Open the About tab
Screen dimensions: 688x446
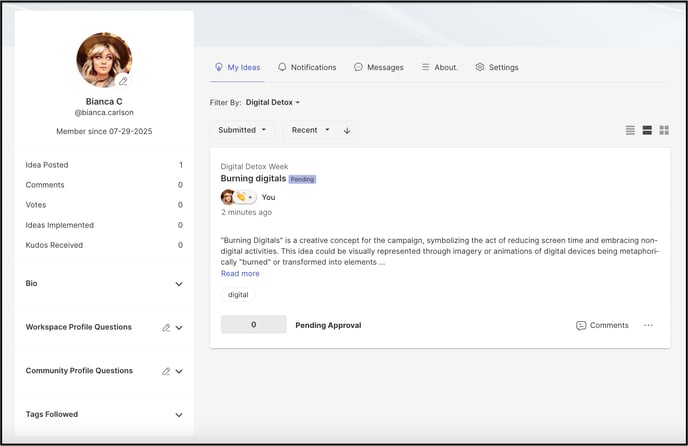pyautogui.click(x=440, y=67)
